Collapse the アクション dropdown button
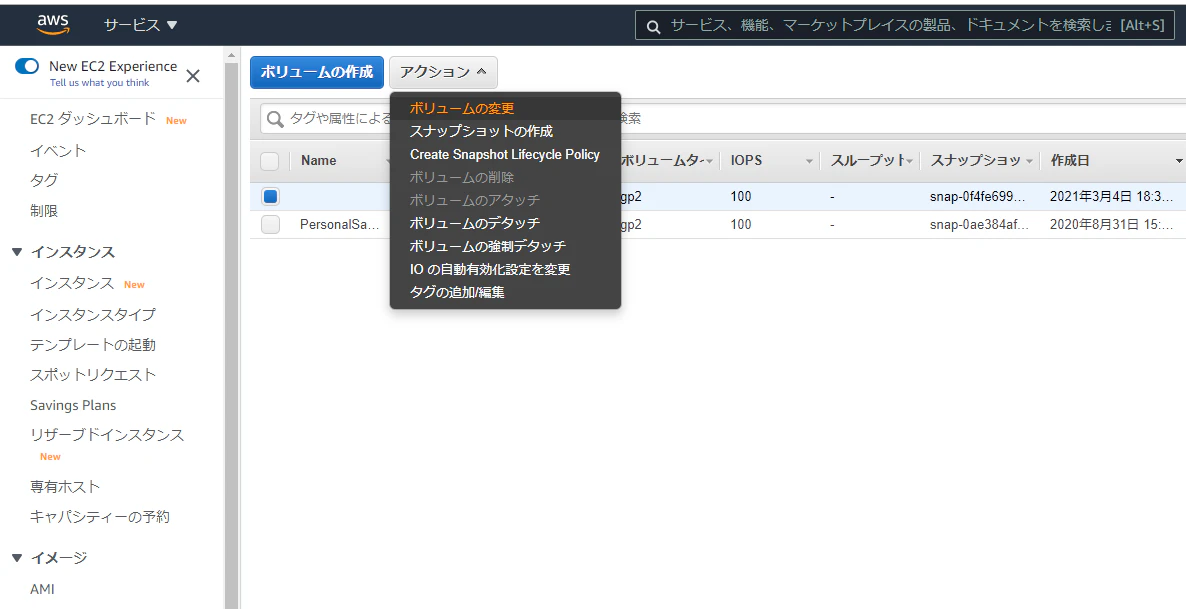 (x=443, y=72)
